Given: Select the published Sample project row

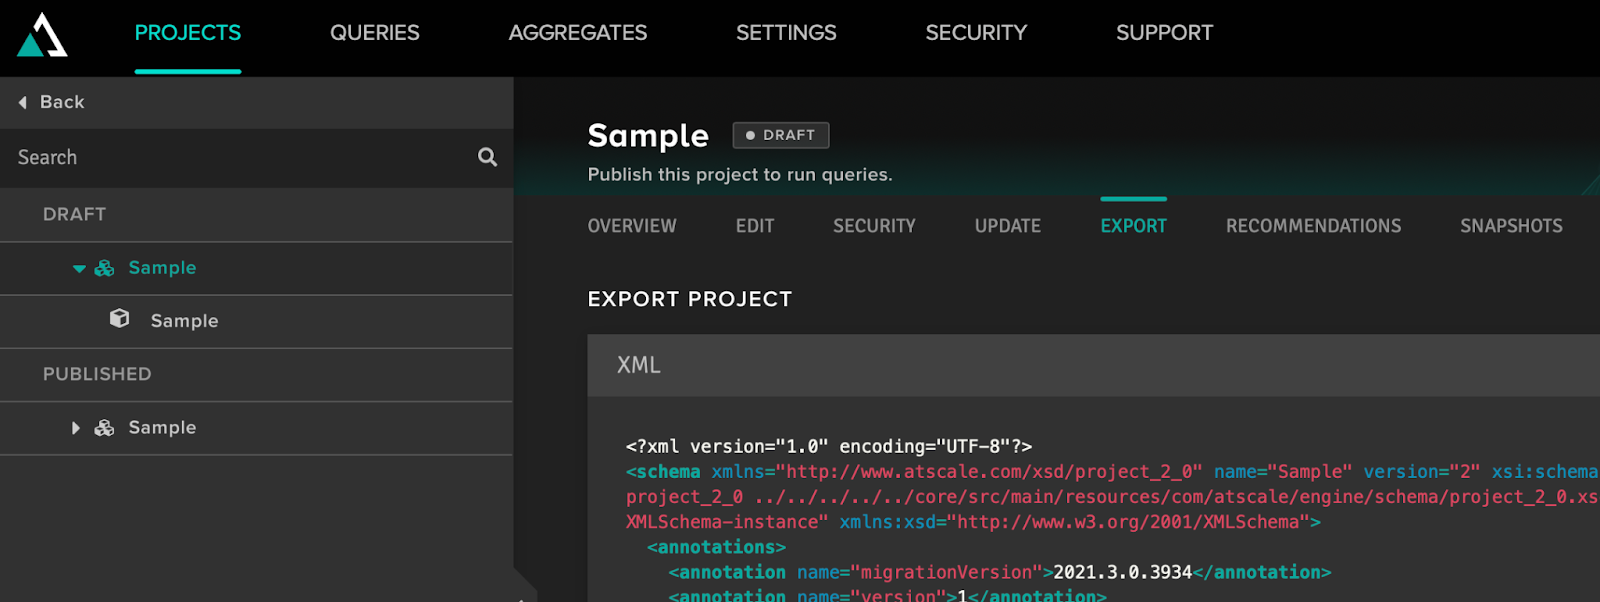Looking at the screenshot, I should (x=256, y=428).
